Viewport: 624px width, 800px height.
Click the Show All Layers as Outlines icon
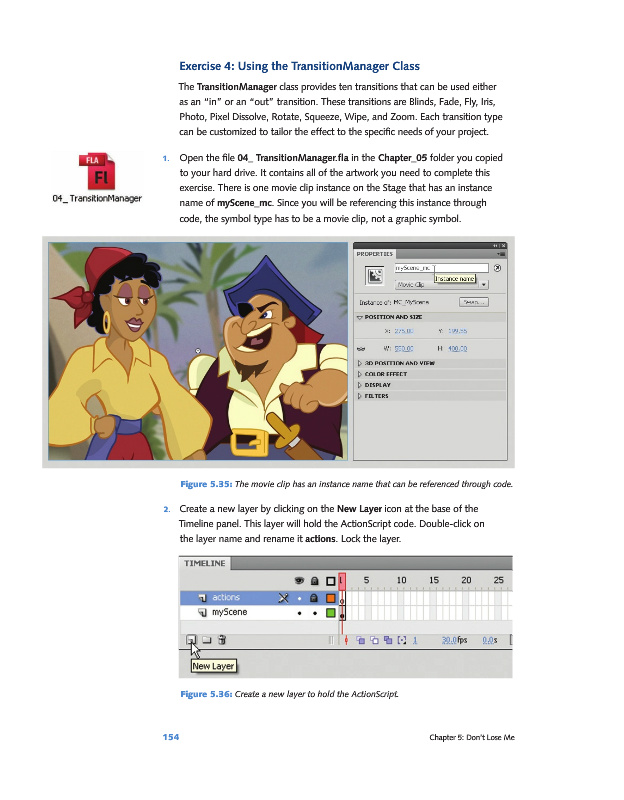pos(330,579)
